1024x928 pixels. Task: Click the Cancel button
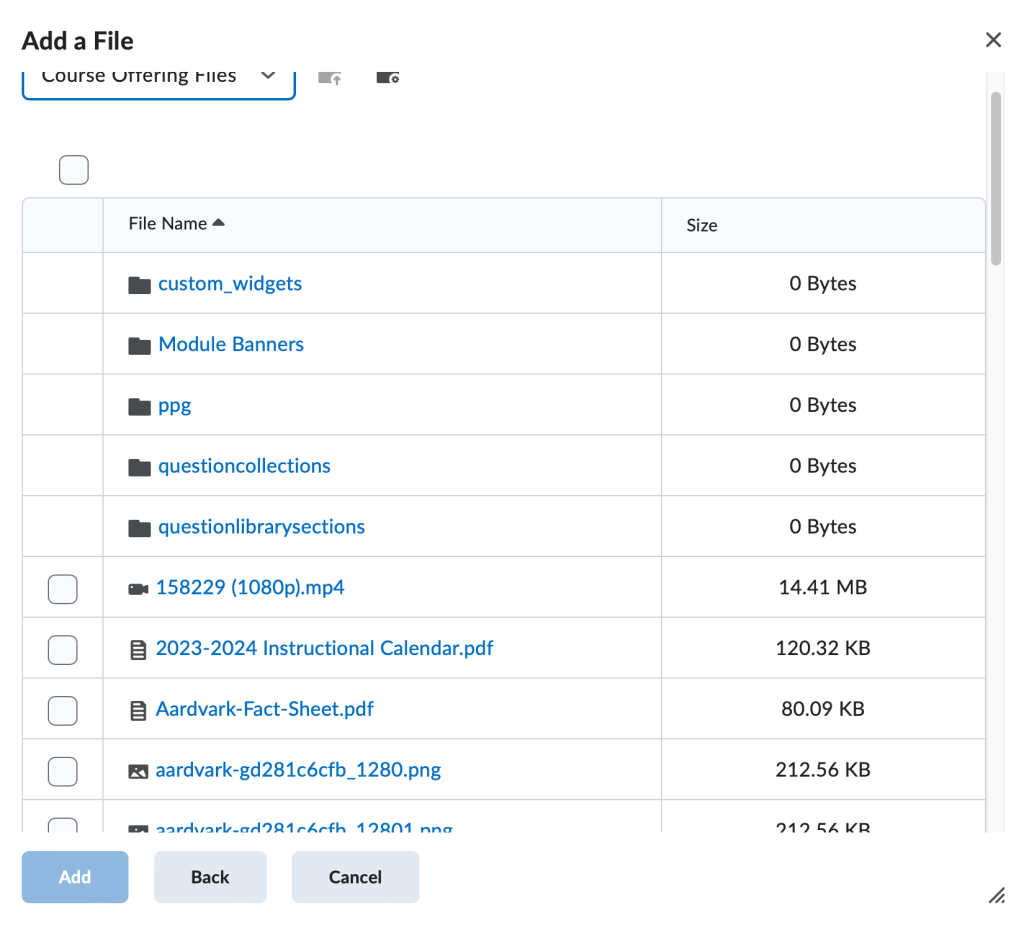coord(355,877)
